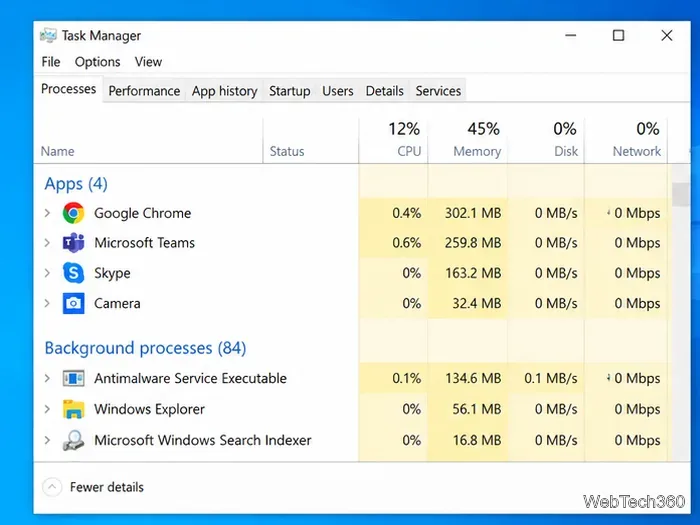Open the Options menu
Screen dimensions: 700x525
coord(97,62)
